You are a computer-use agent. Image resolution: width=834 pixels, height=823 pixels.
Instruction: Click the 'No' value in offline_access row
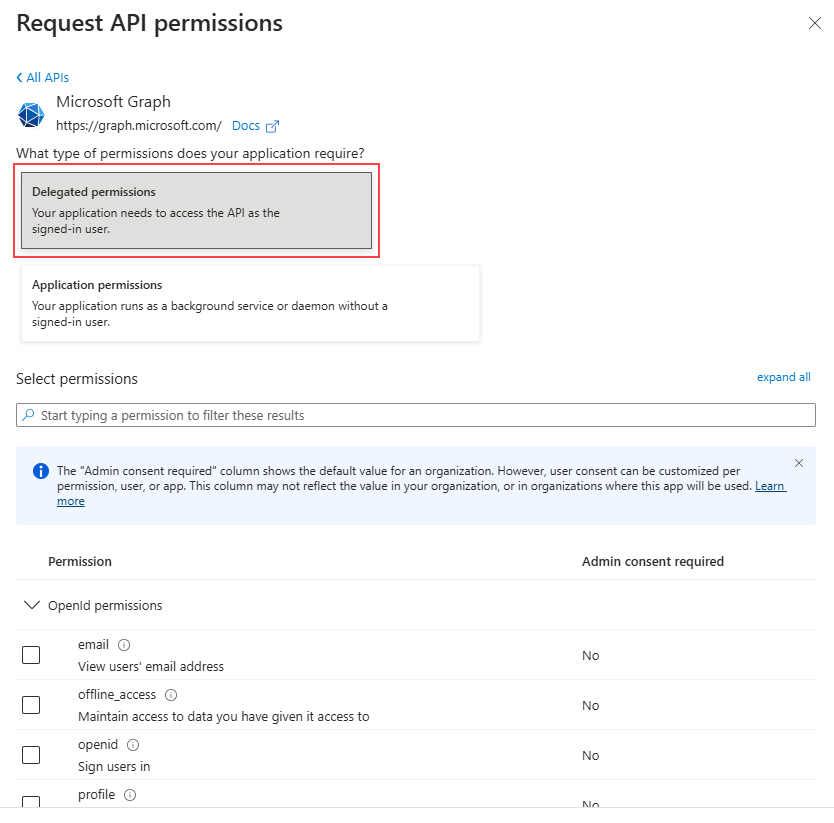tap(590, 705)
